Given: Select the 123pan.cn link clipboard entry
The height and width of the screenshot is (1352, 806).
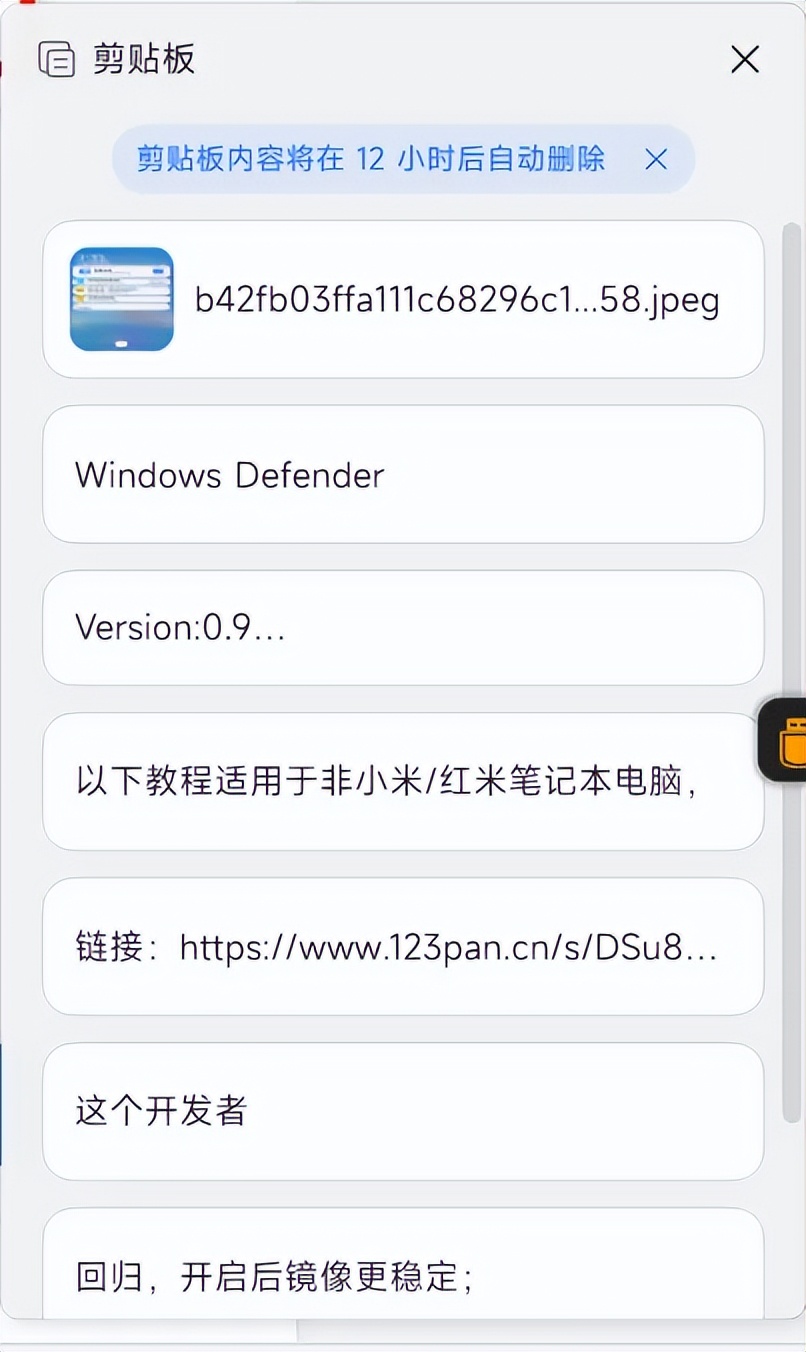Looking at the screenshot, I should [x=403, y=946].
